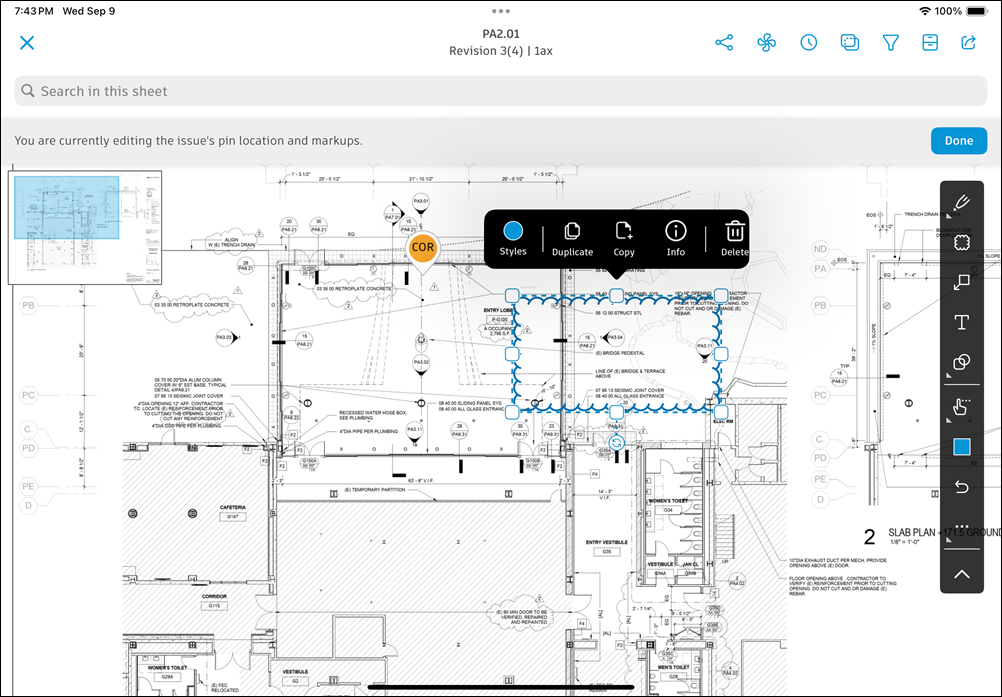Tap the PA2.01 sheet title

[x=501, y=34]
